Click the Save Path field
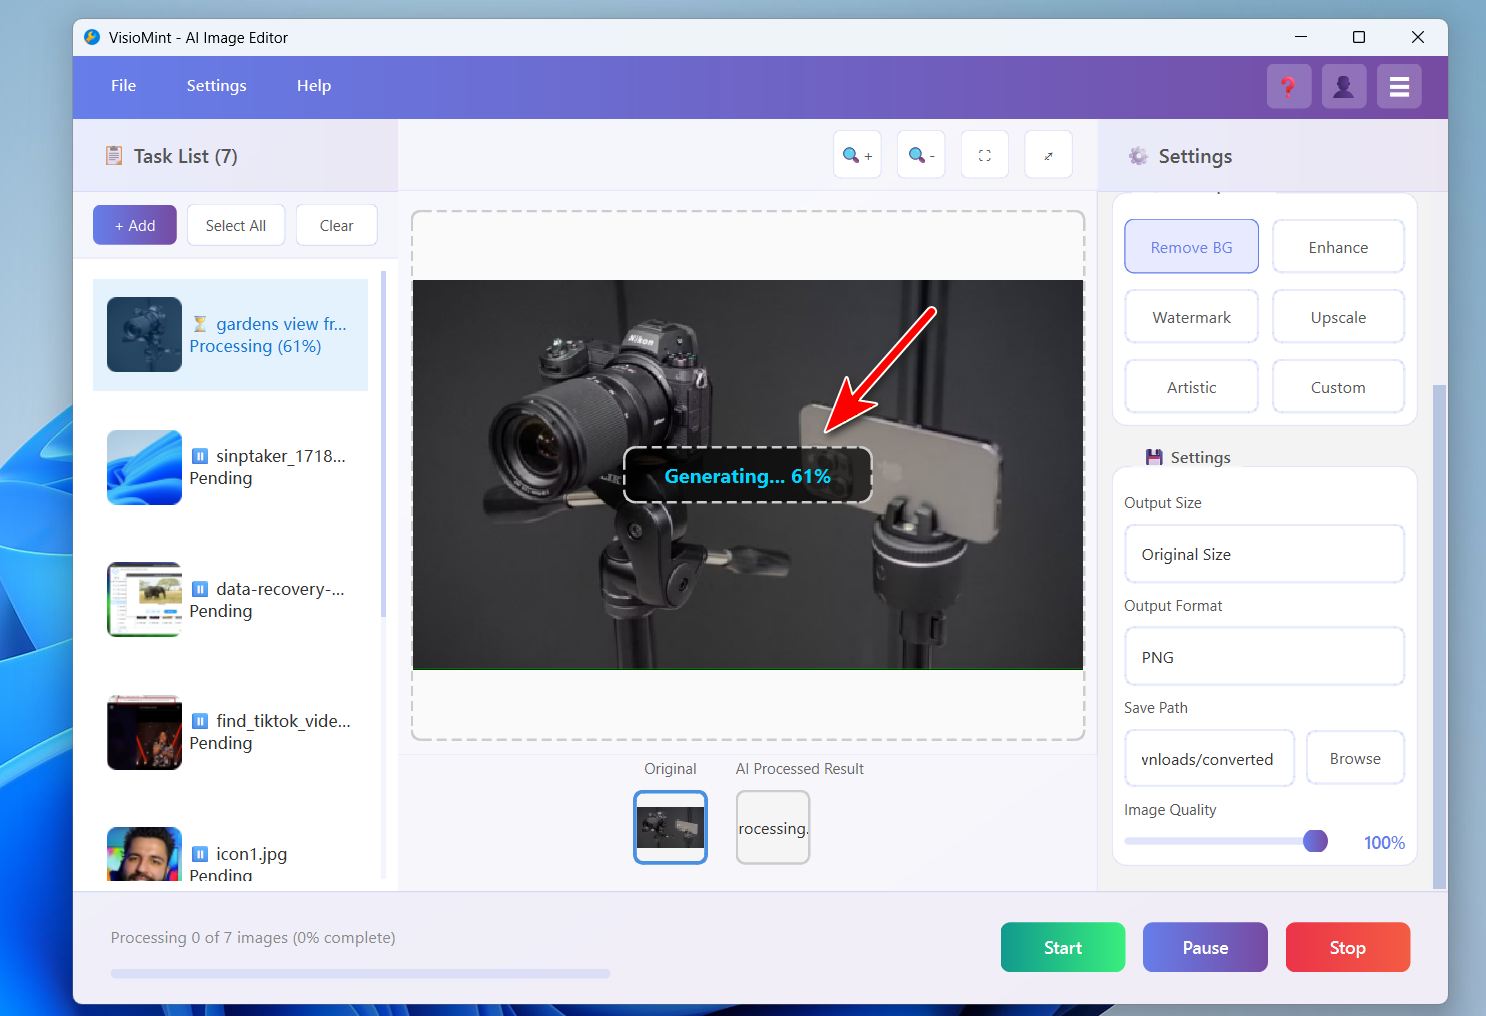 pyautogui.click(x=1208, y=759)
